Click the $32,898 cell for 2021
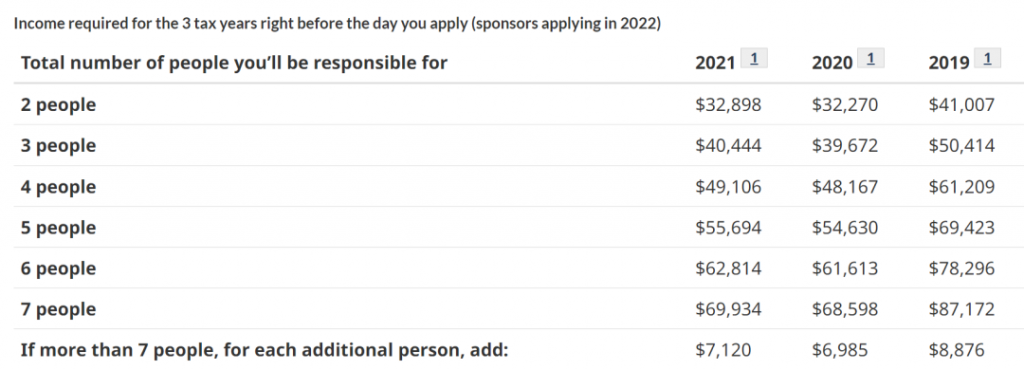 [x=728, y=104]
